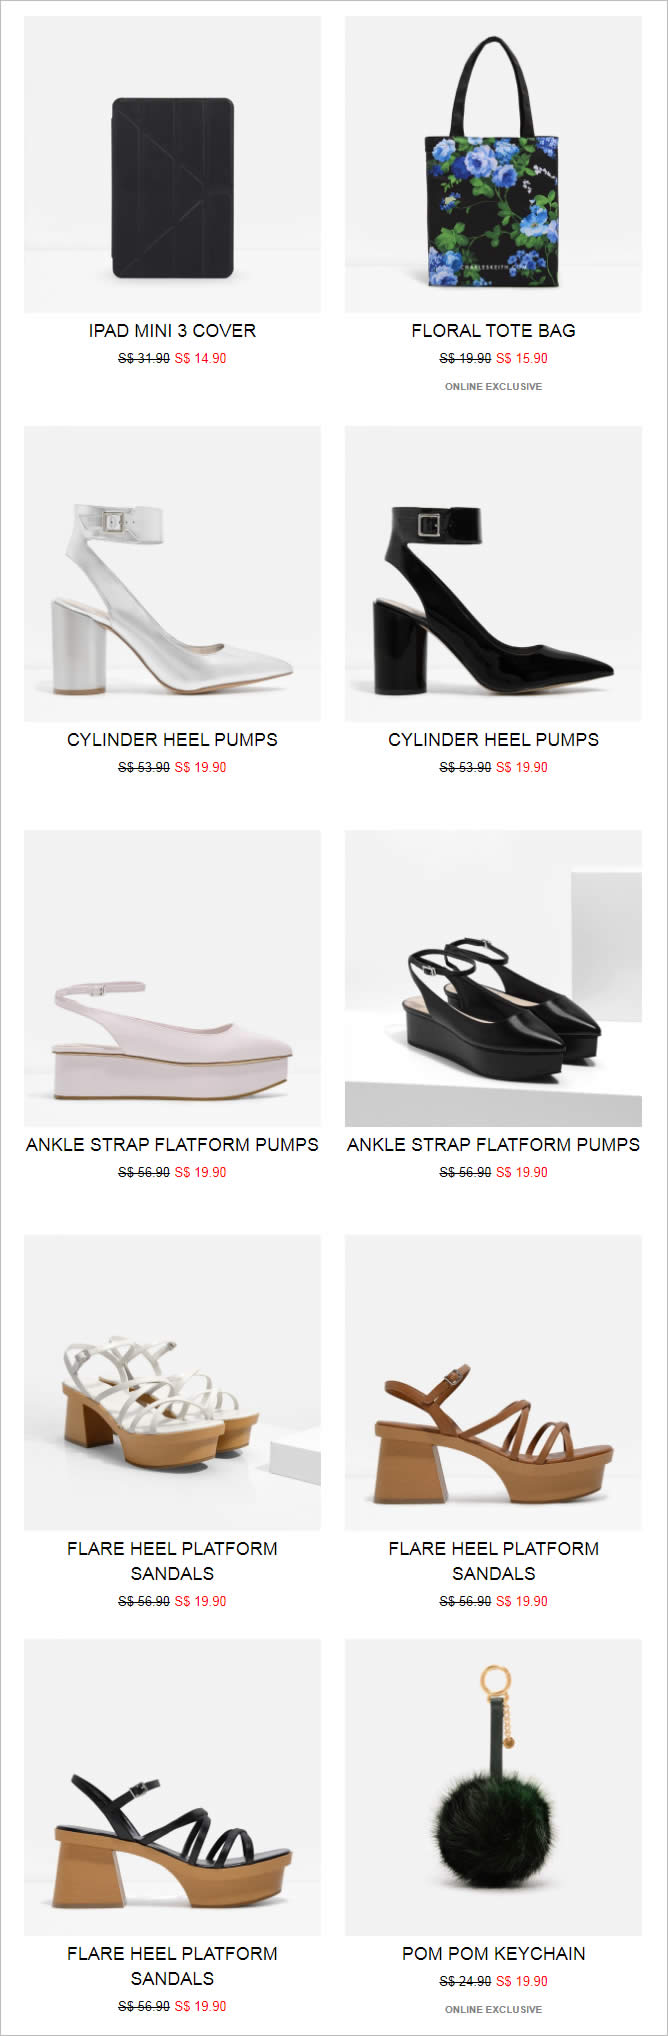View the black Flare Heel Platform Sandals image
Image resolution: width=668 pixels, height=2036 pixels.
[x=172, y=1787]
